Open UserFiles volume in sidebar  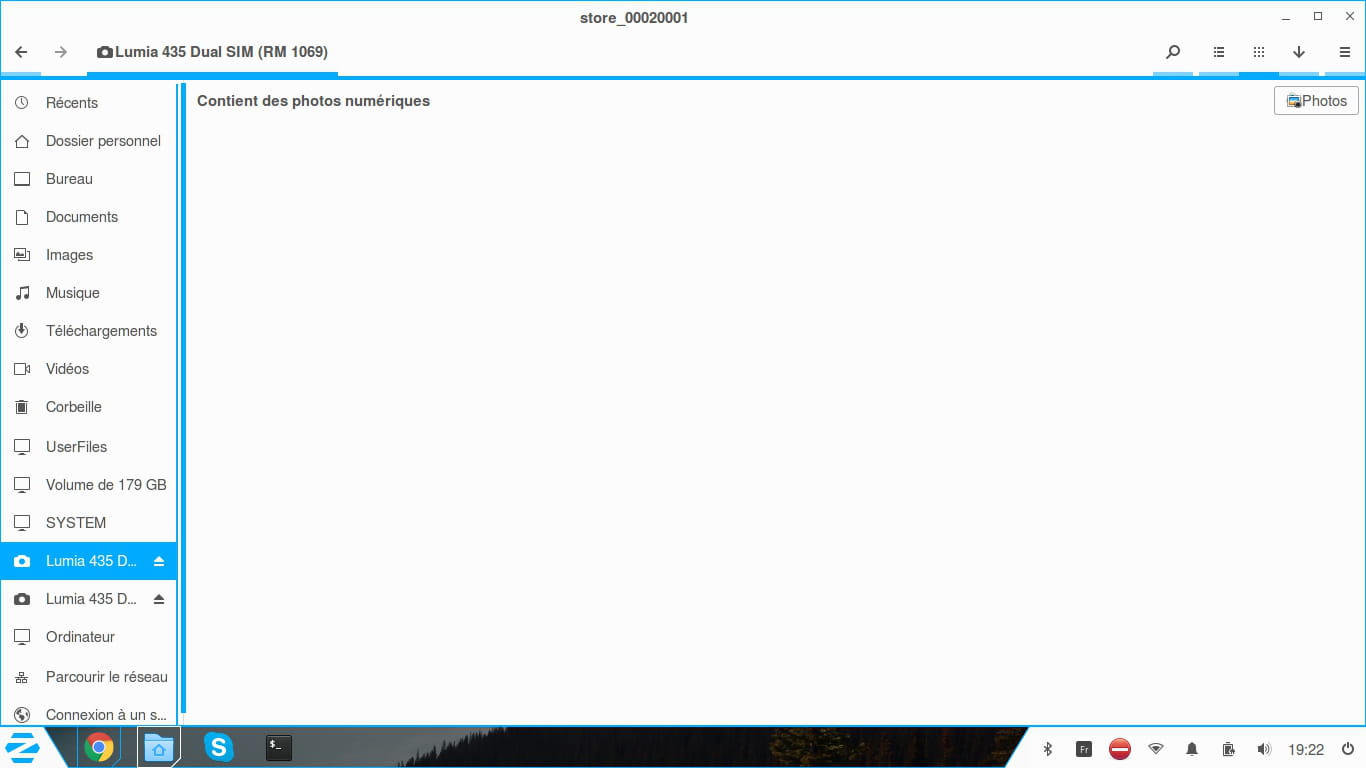88,447
